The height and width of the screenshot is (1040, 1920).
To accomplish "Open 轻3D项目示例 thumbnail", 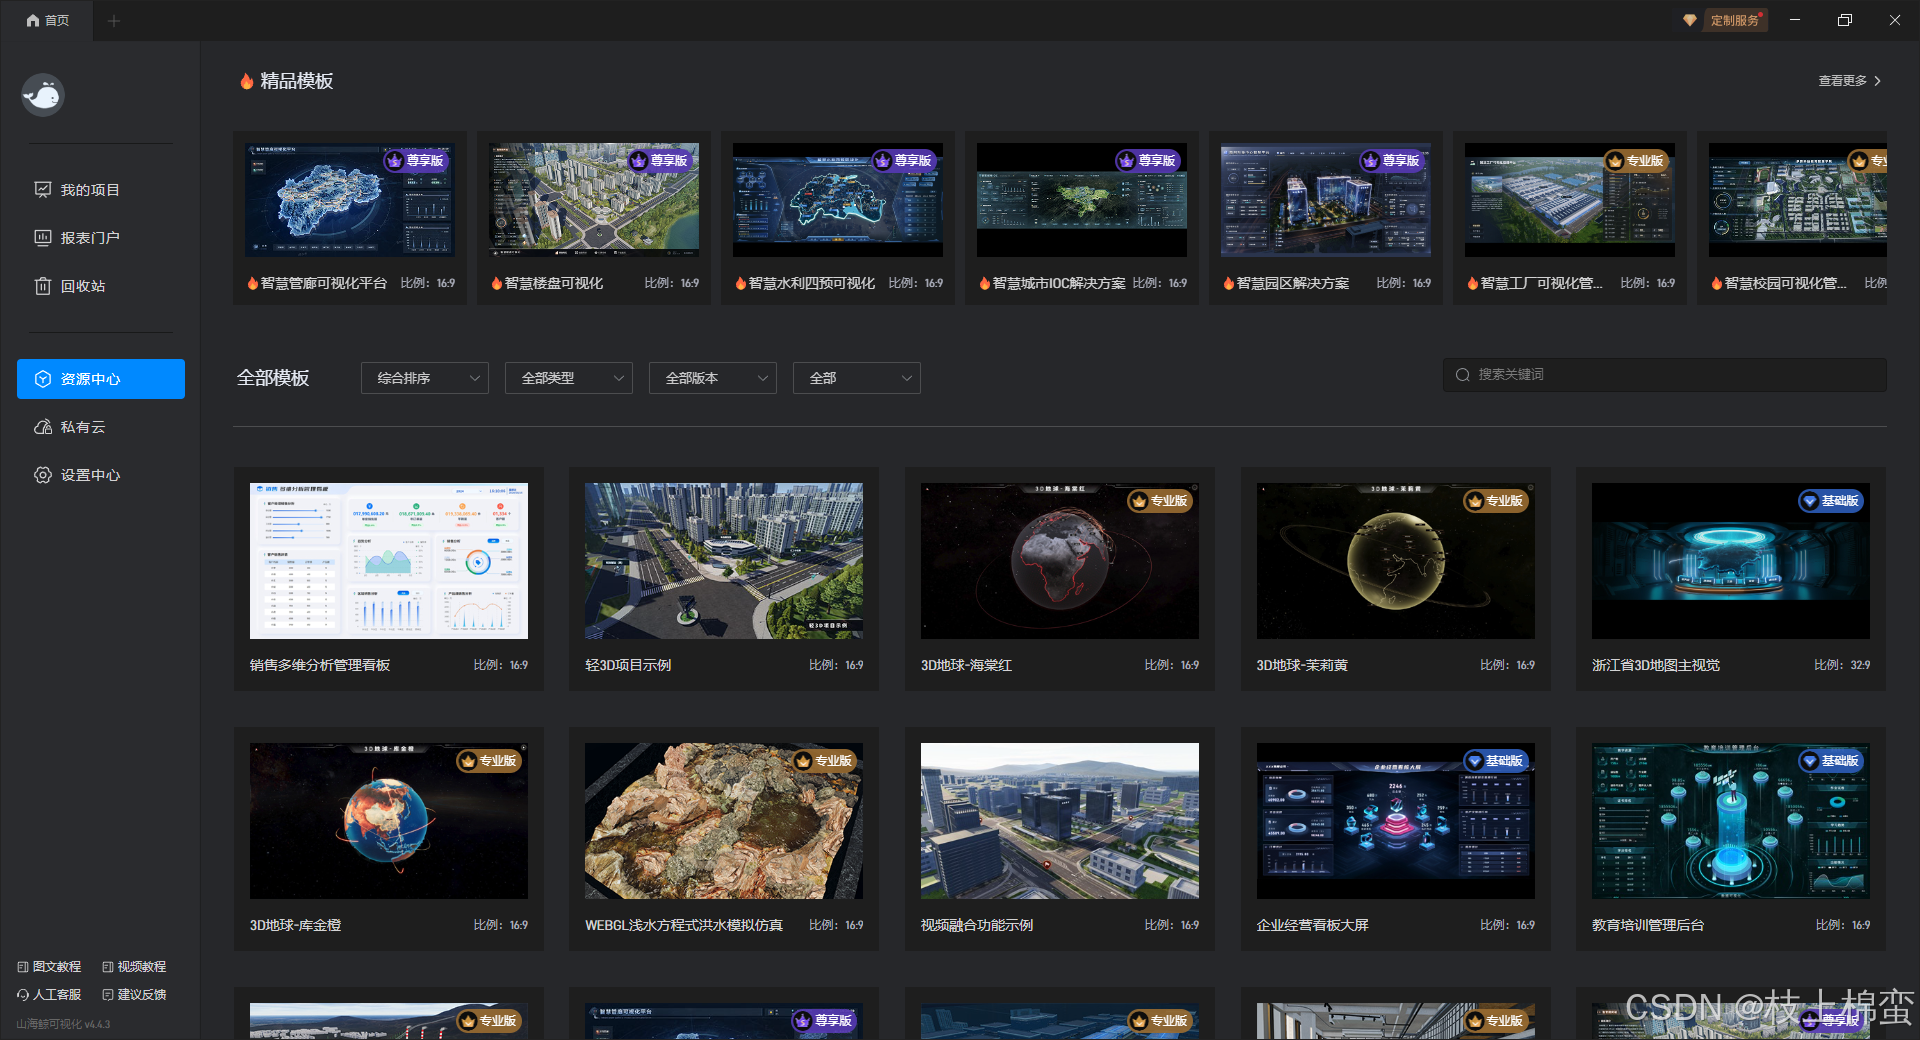I will (x=724, y=561).
